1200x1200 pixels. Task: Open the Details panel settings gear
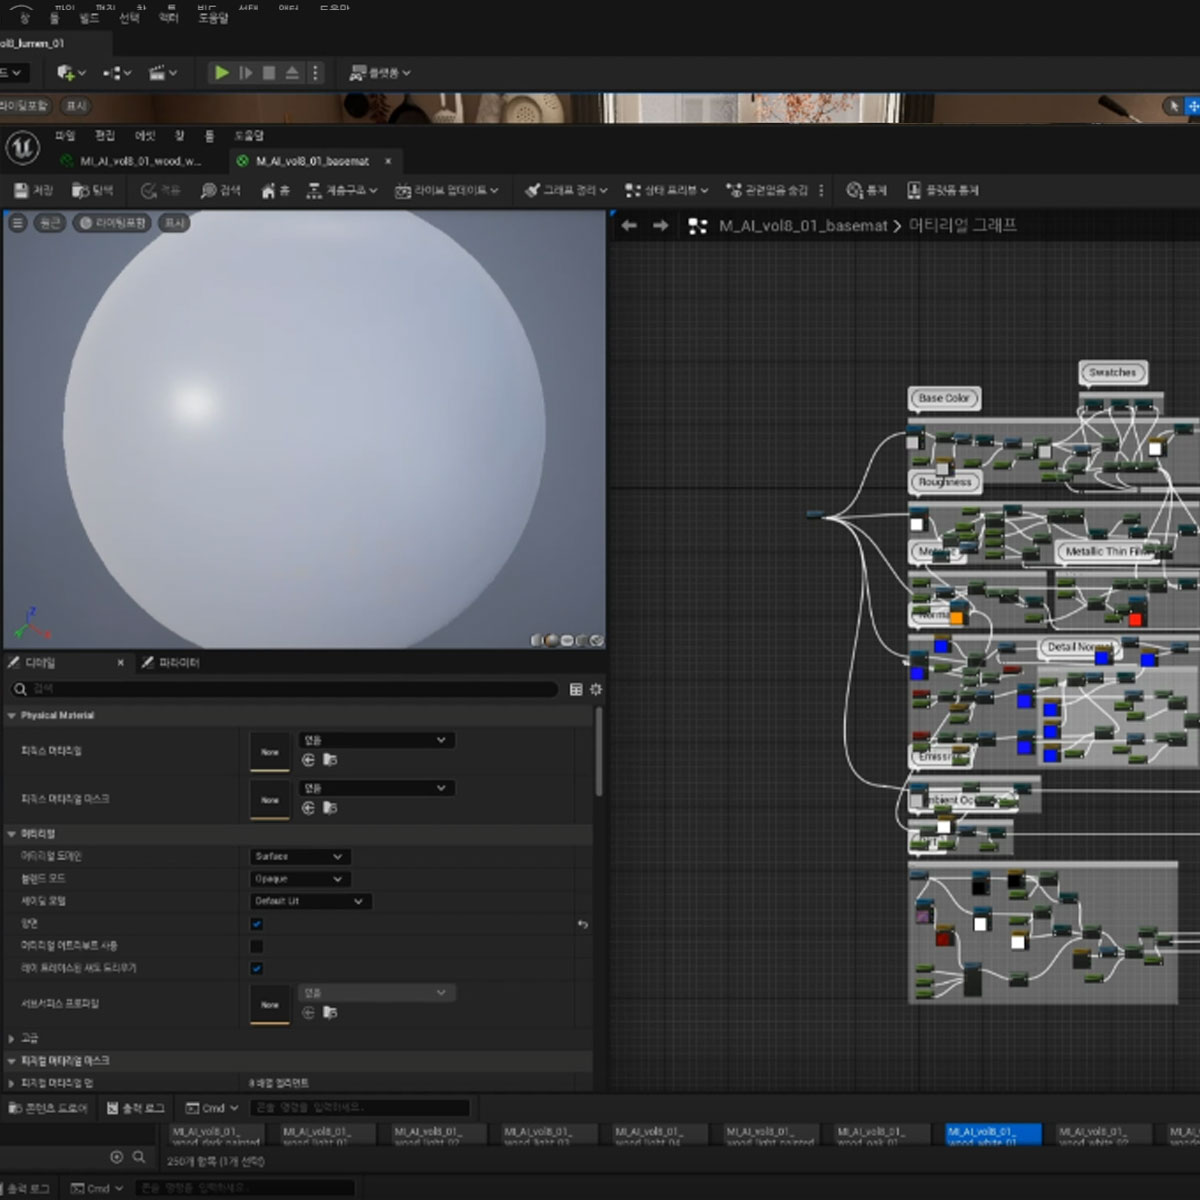[596, 689]
